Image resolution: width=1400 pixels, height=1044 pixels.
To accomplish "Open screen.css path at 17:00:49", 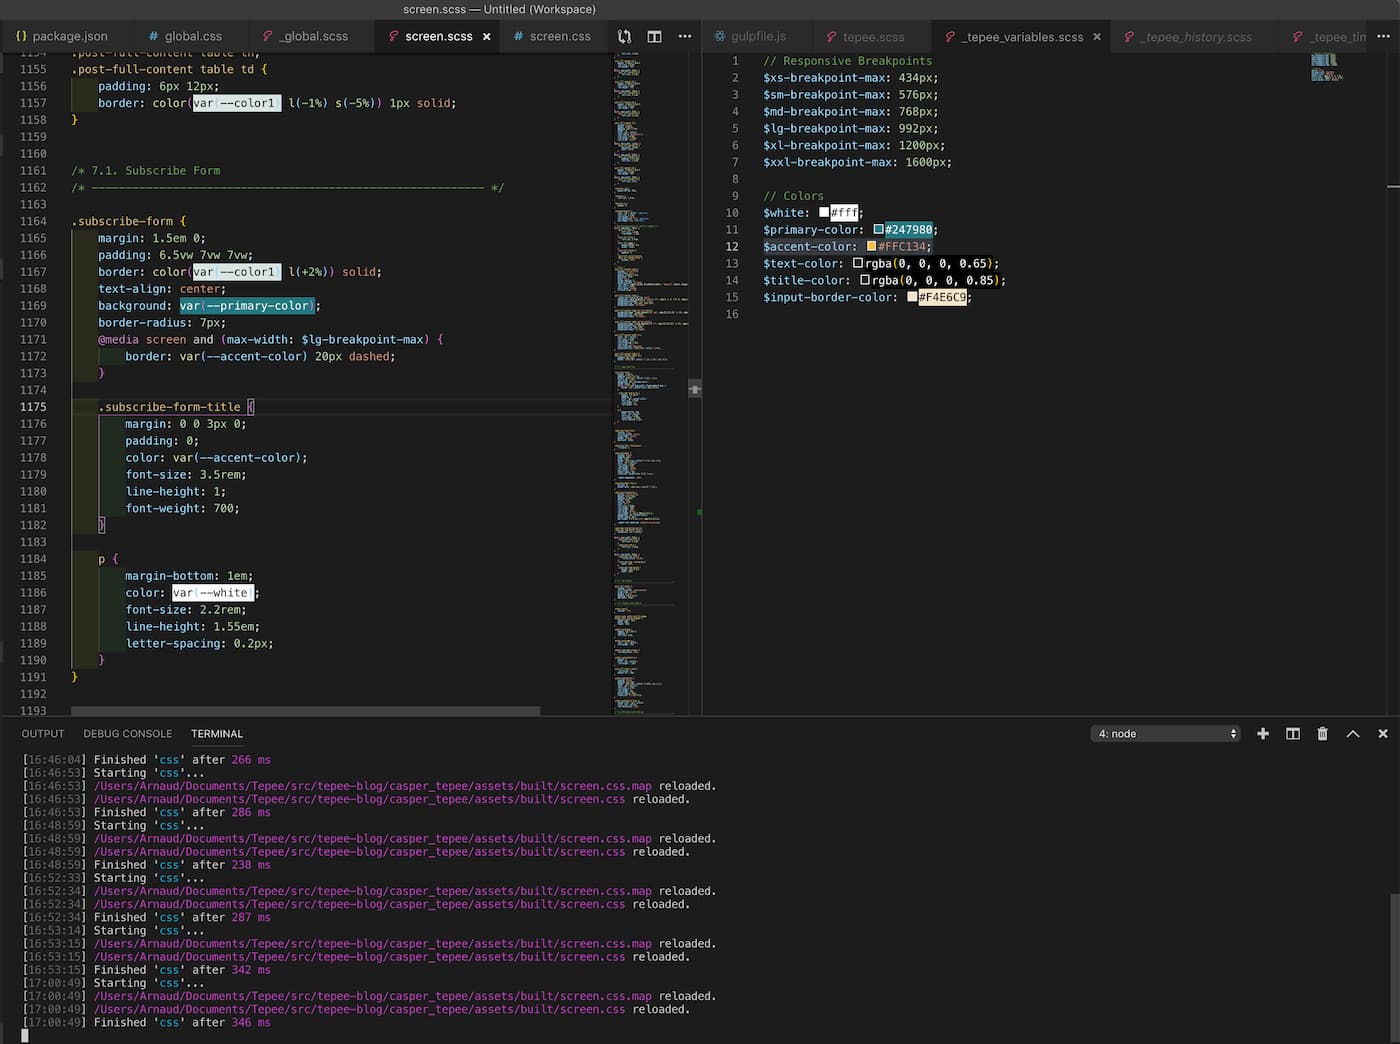I will point(359,1009).
